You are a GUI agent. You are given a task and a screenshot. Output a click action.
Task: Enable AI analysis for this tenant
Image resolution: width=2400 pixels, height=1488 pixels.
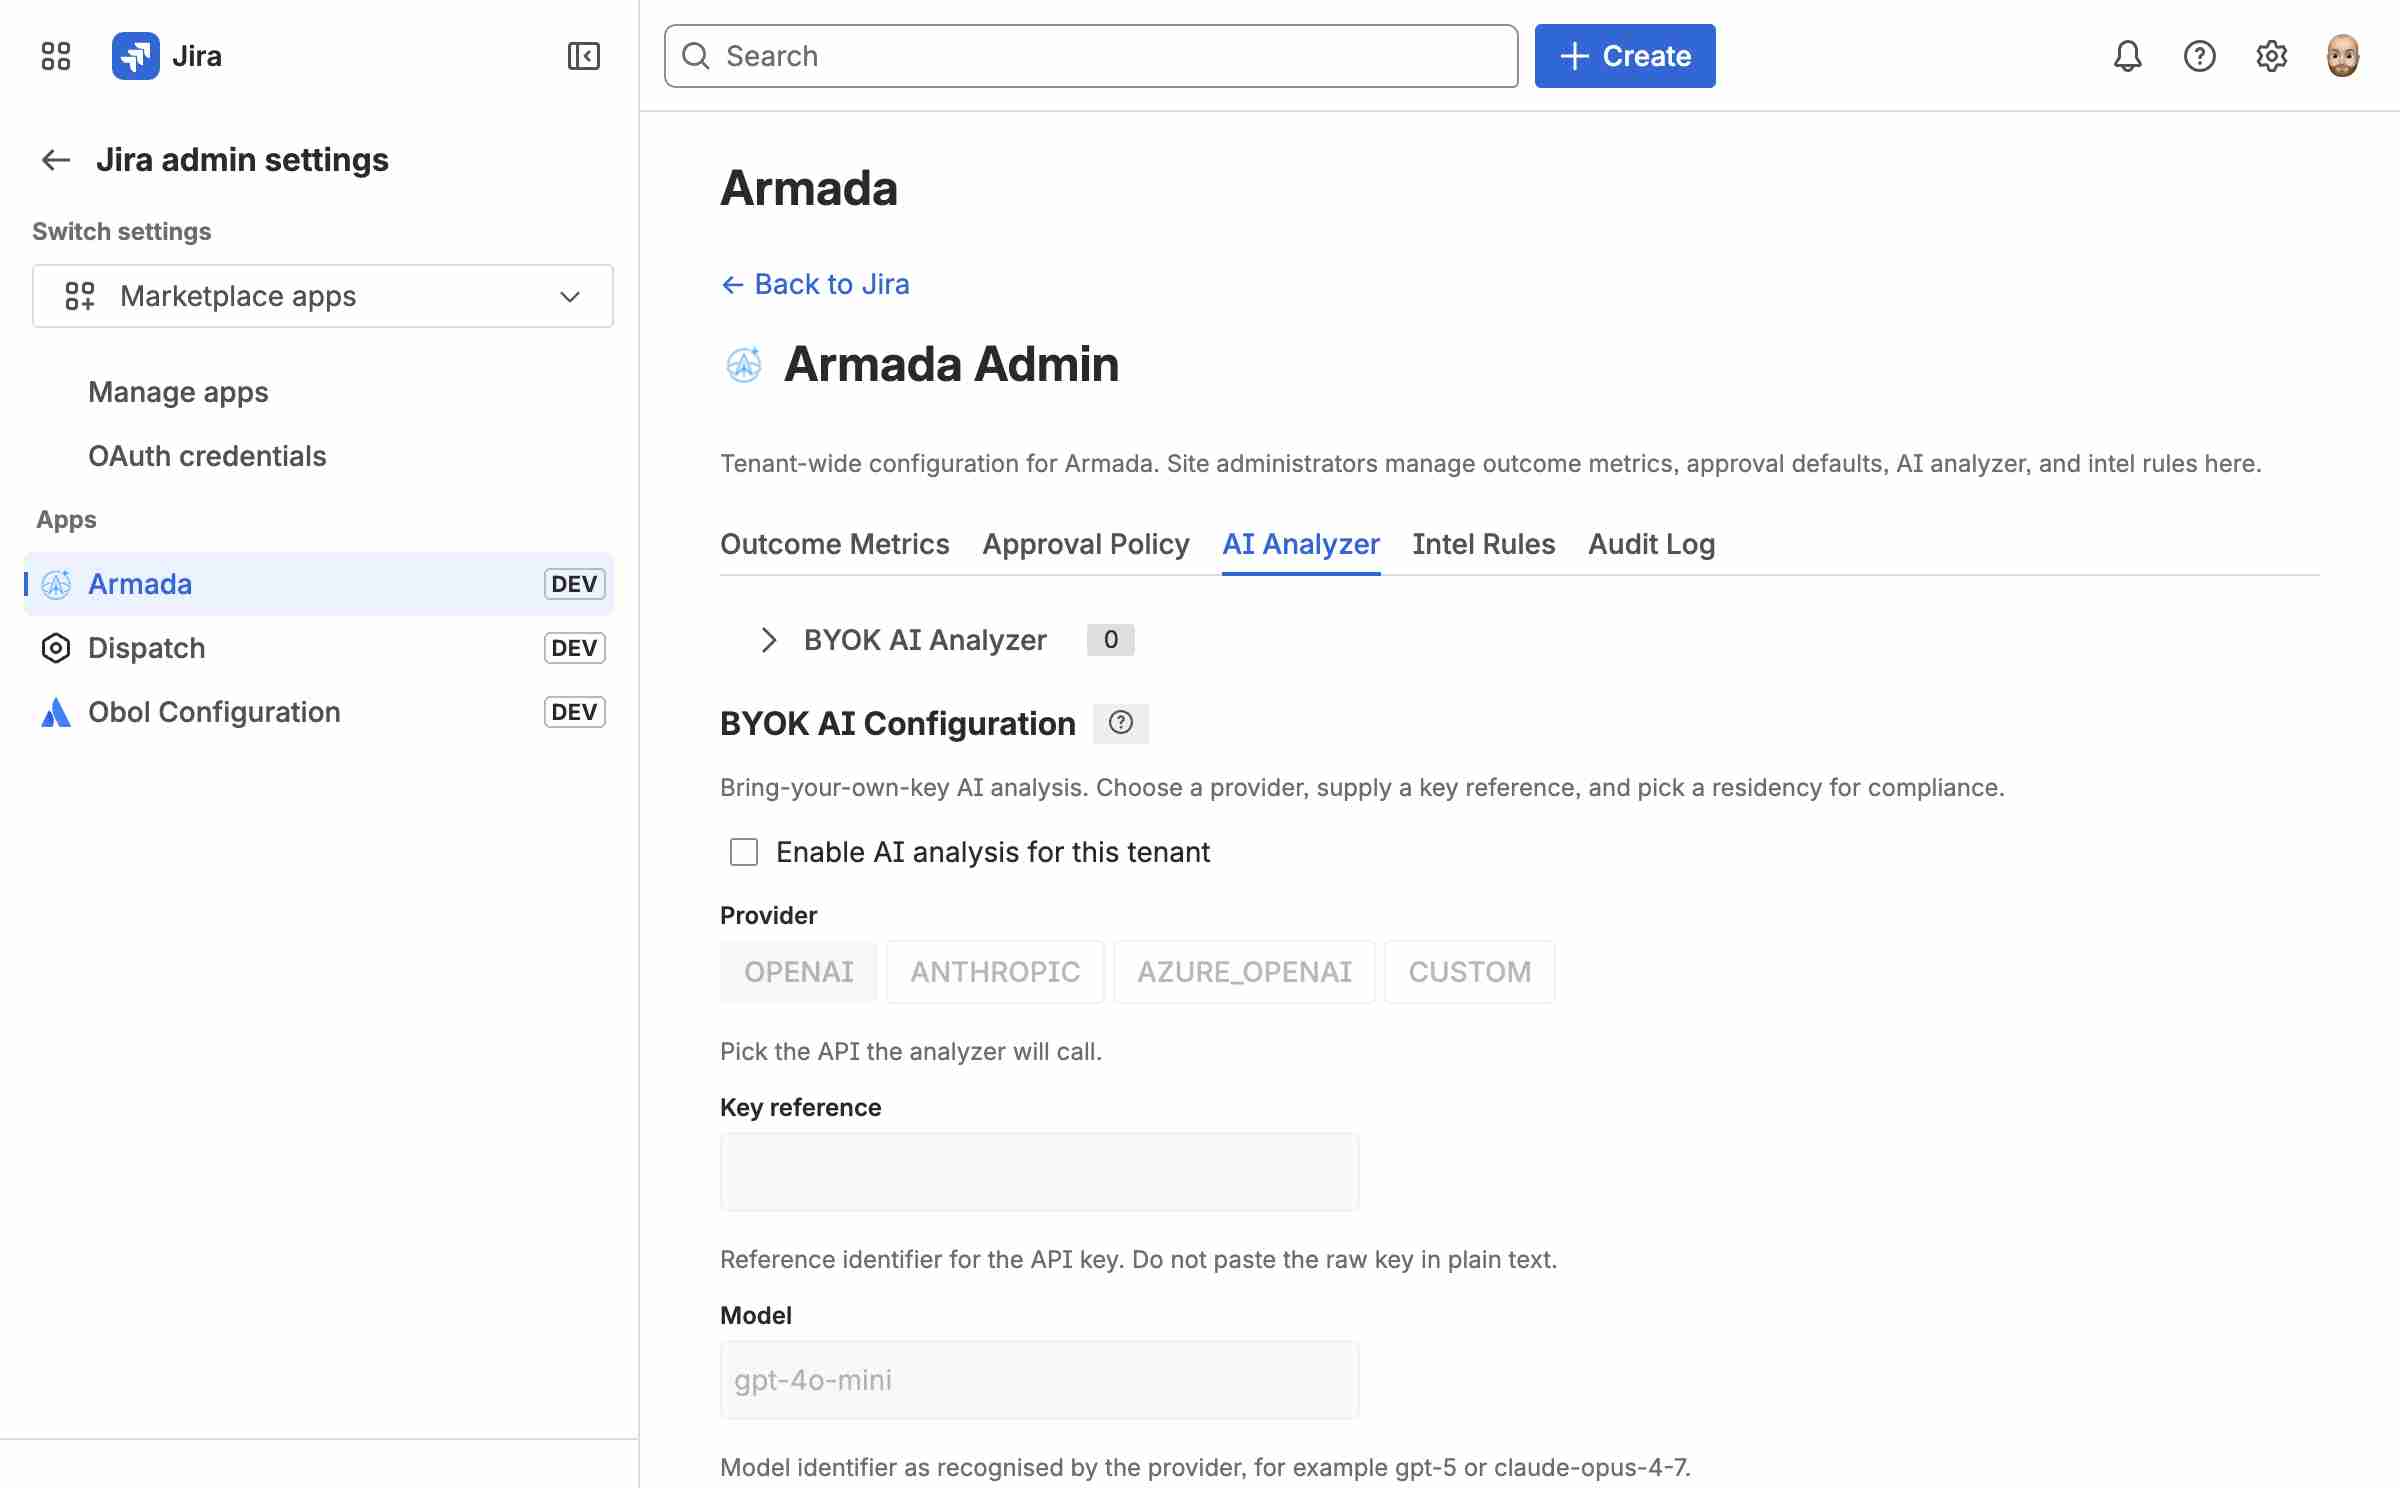744,852
